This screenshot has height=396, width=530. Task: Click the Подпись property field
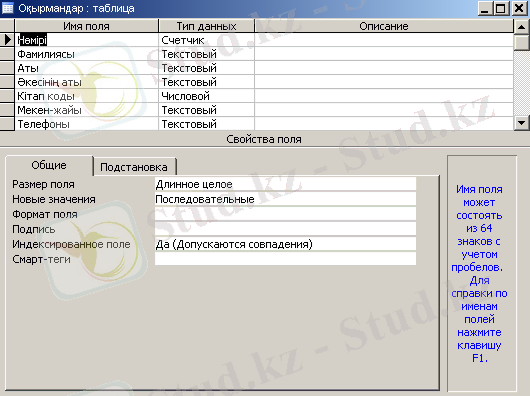point(285,229)
